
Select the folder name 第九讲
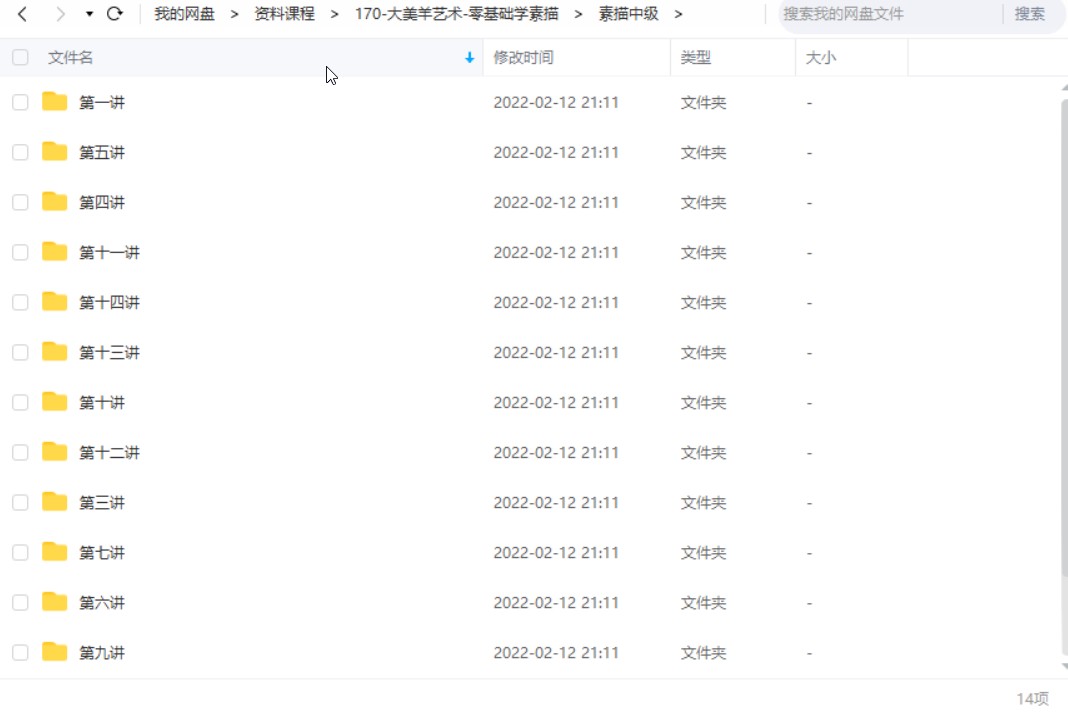tap(102, 652)
